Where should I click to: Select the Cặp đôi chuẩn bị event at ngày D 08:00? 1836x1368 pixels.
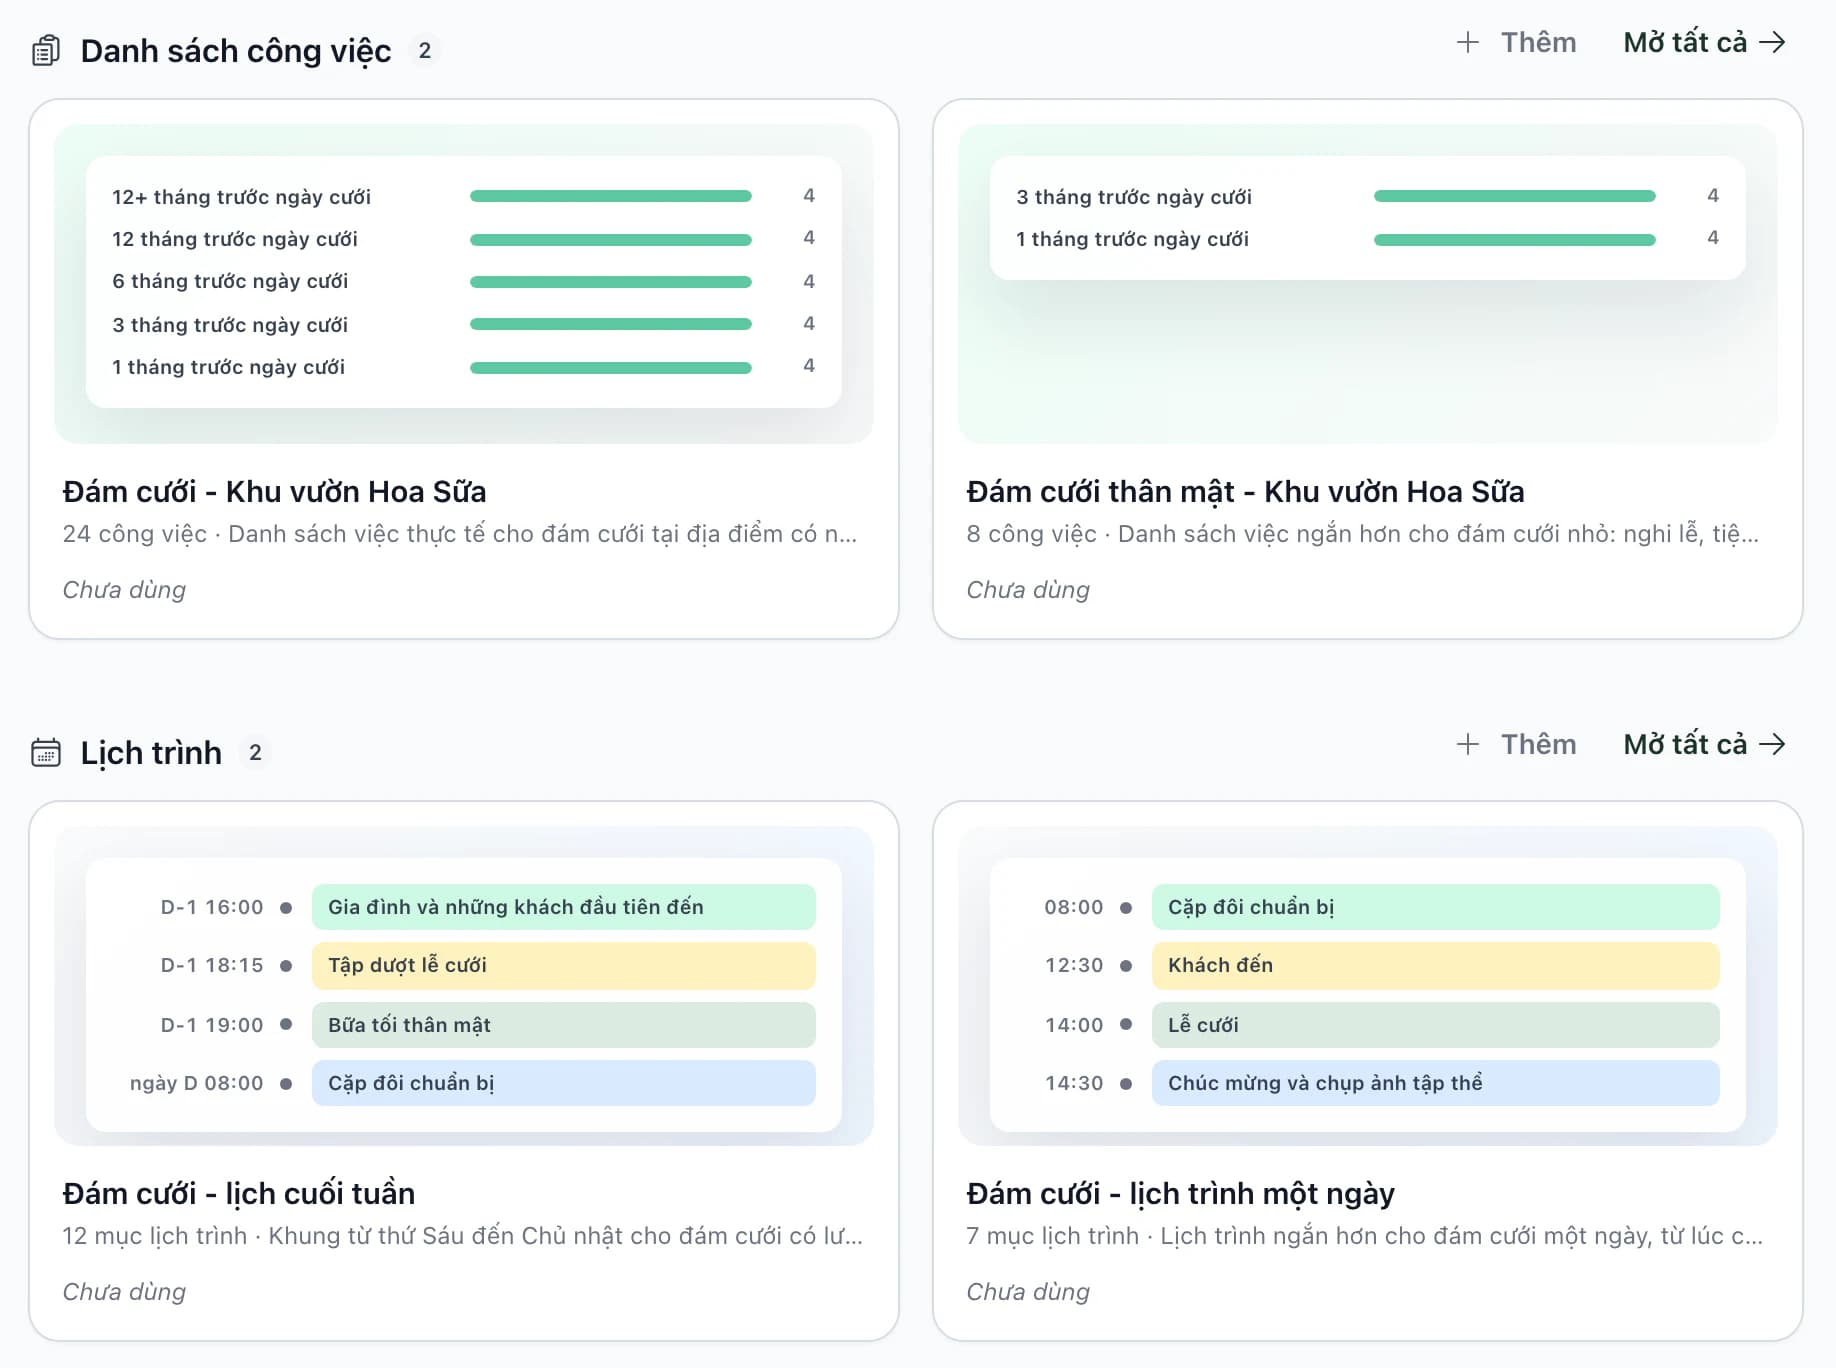click(564, 1083)
